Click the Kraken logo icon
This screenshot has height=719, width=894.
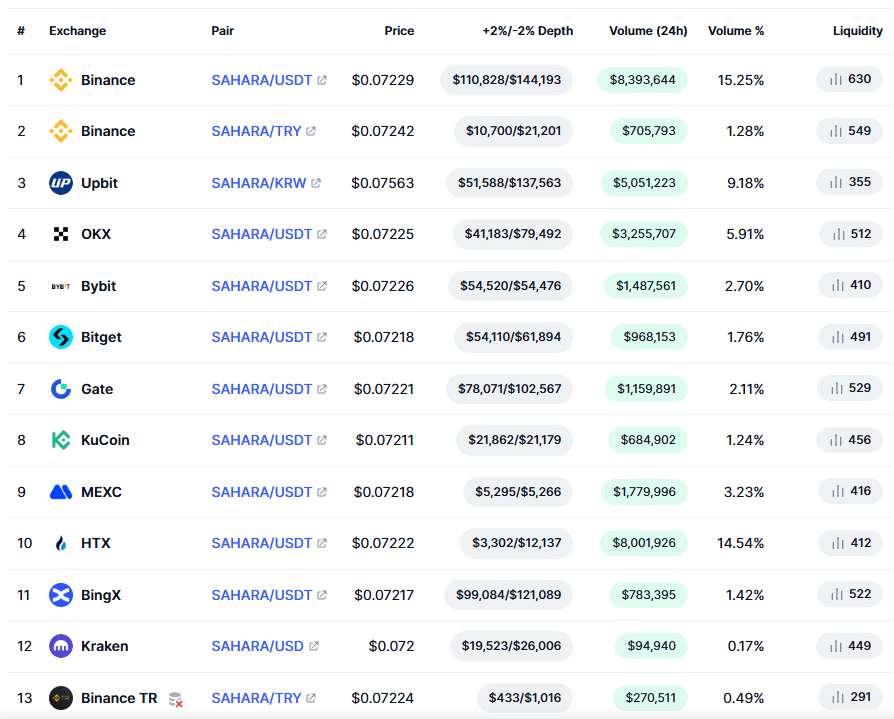[60, 646]
